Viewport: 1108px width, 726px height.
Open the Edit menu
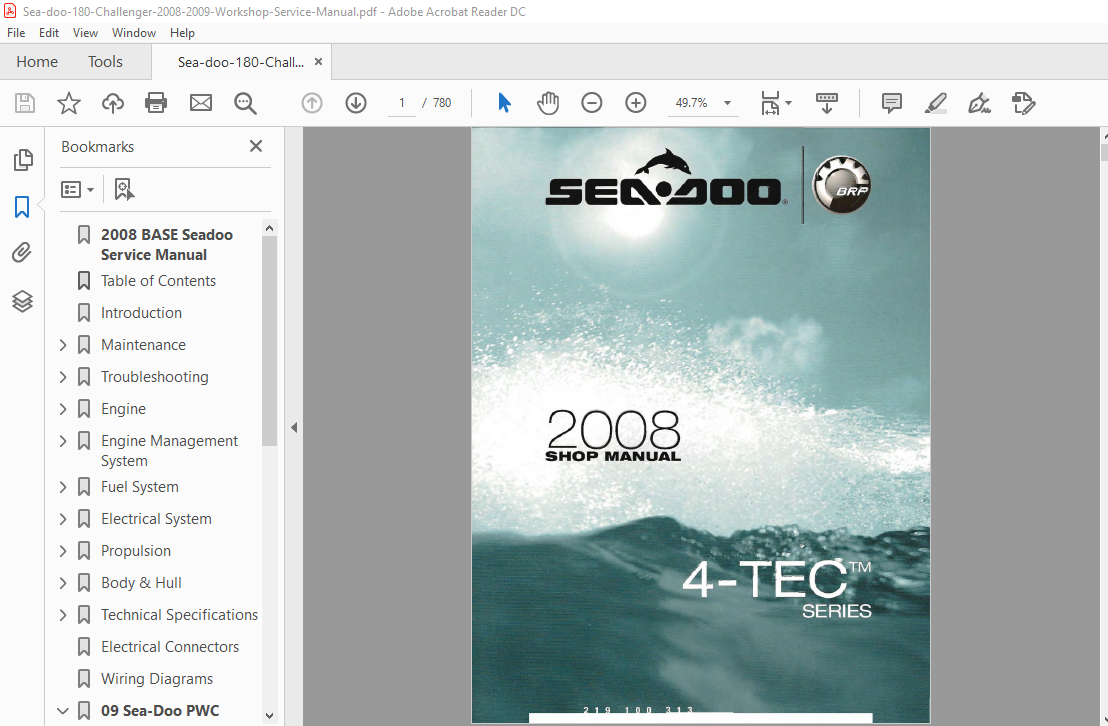click(x=49, y=33)
